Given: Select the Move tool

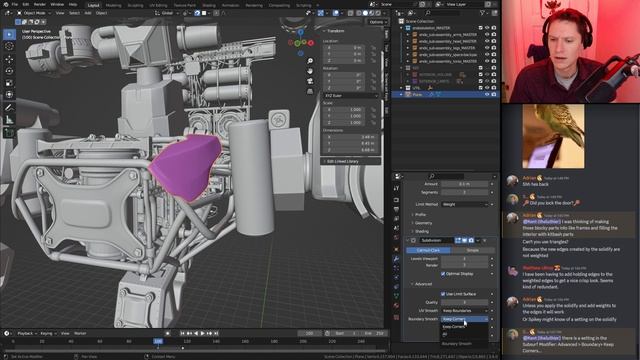Looking at the screenshot, I should pyautogui.click(x=9, y=59).
